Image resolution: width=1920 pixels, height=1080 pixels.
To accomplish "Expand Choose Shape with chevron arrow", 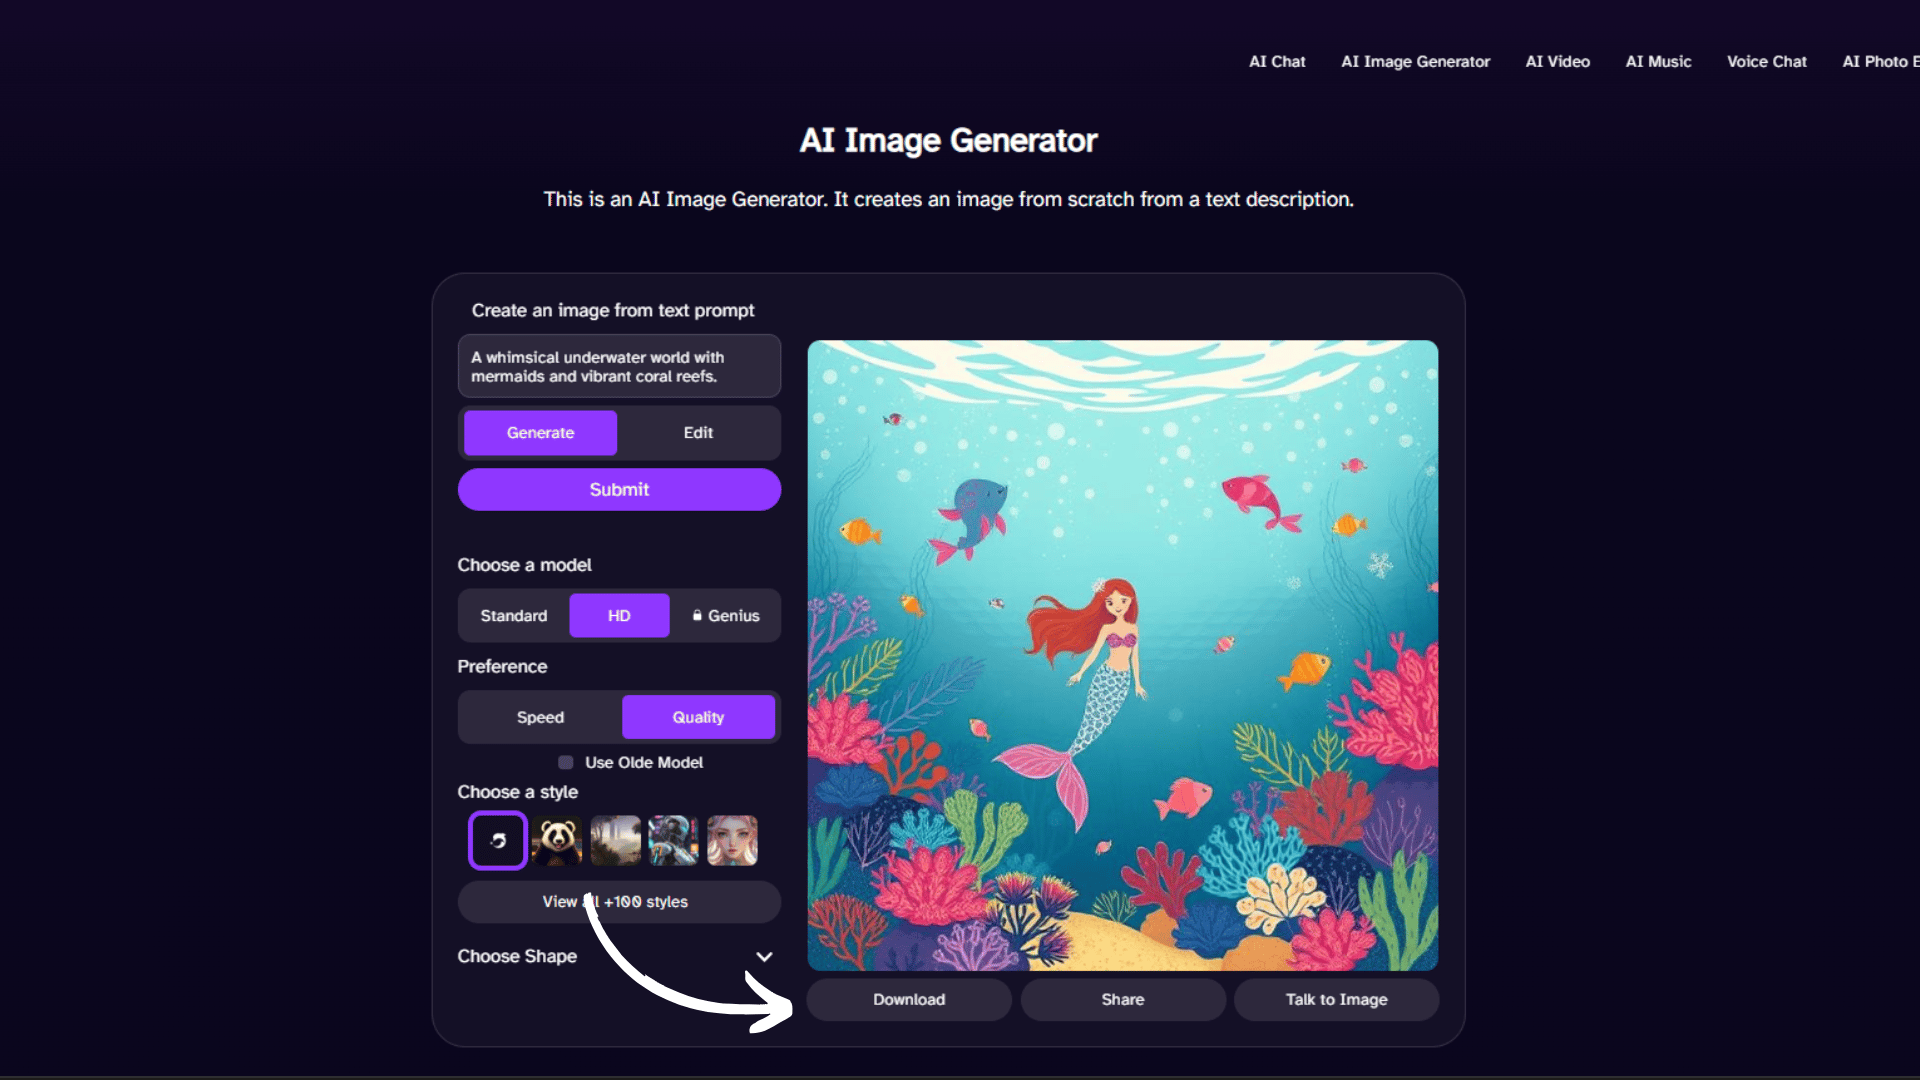I will tap(764, 957).
